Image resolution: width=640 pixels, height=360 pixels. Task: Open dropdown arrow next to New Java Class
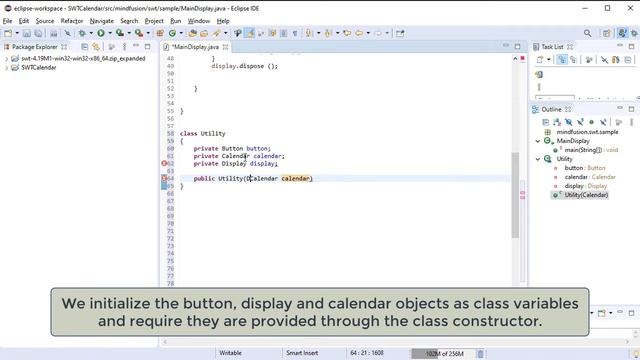click(x=181, y=33)
